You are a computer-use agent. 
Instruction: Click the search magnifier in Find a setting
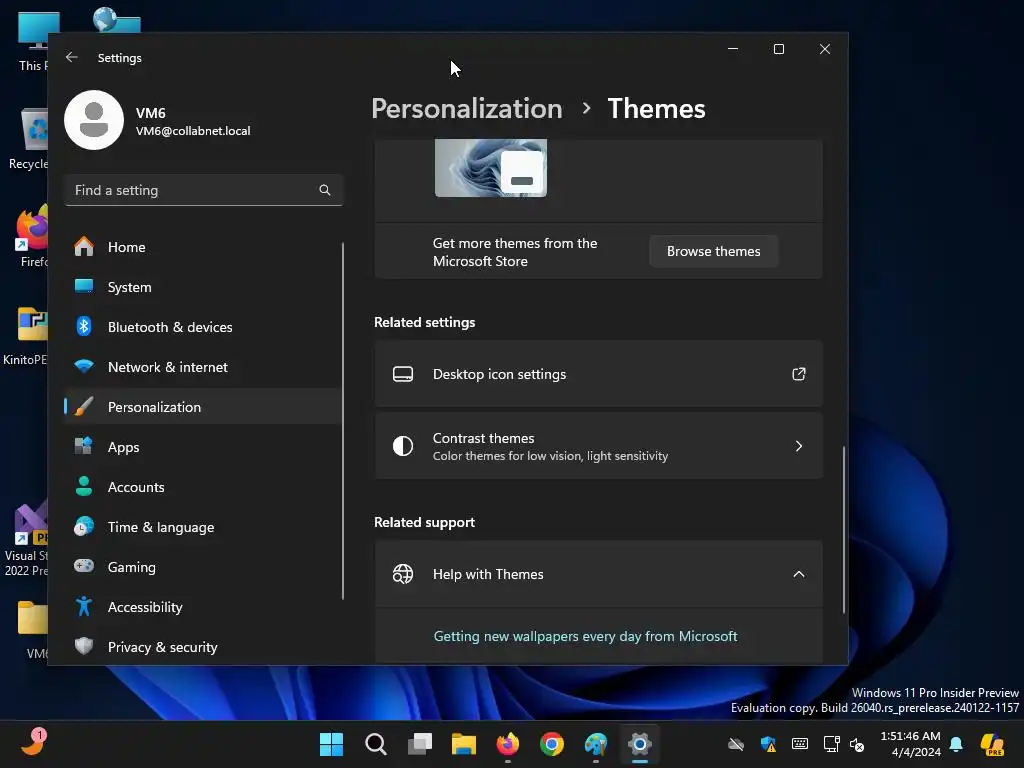pos(325,190)
